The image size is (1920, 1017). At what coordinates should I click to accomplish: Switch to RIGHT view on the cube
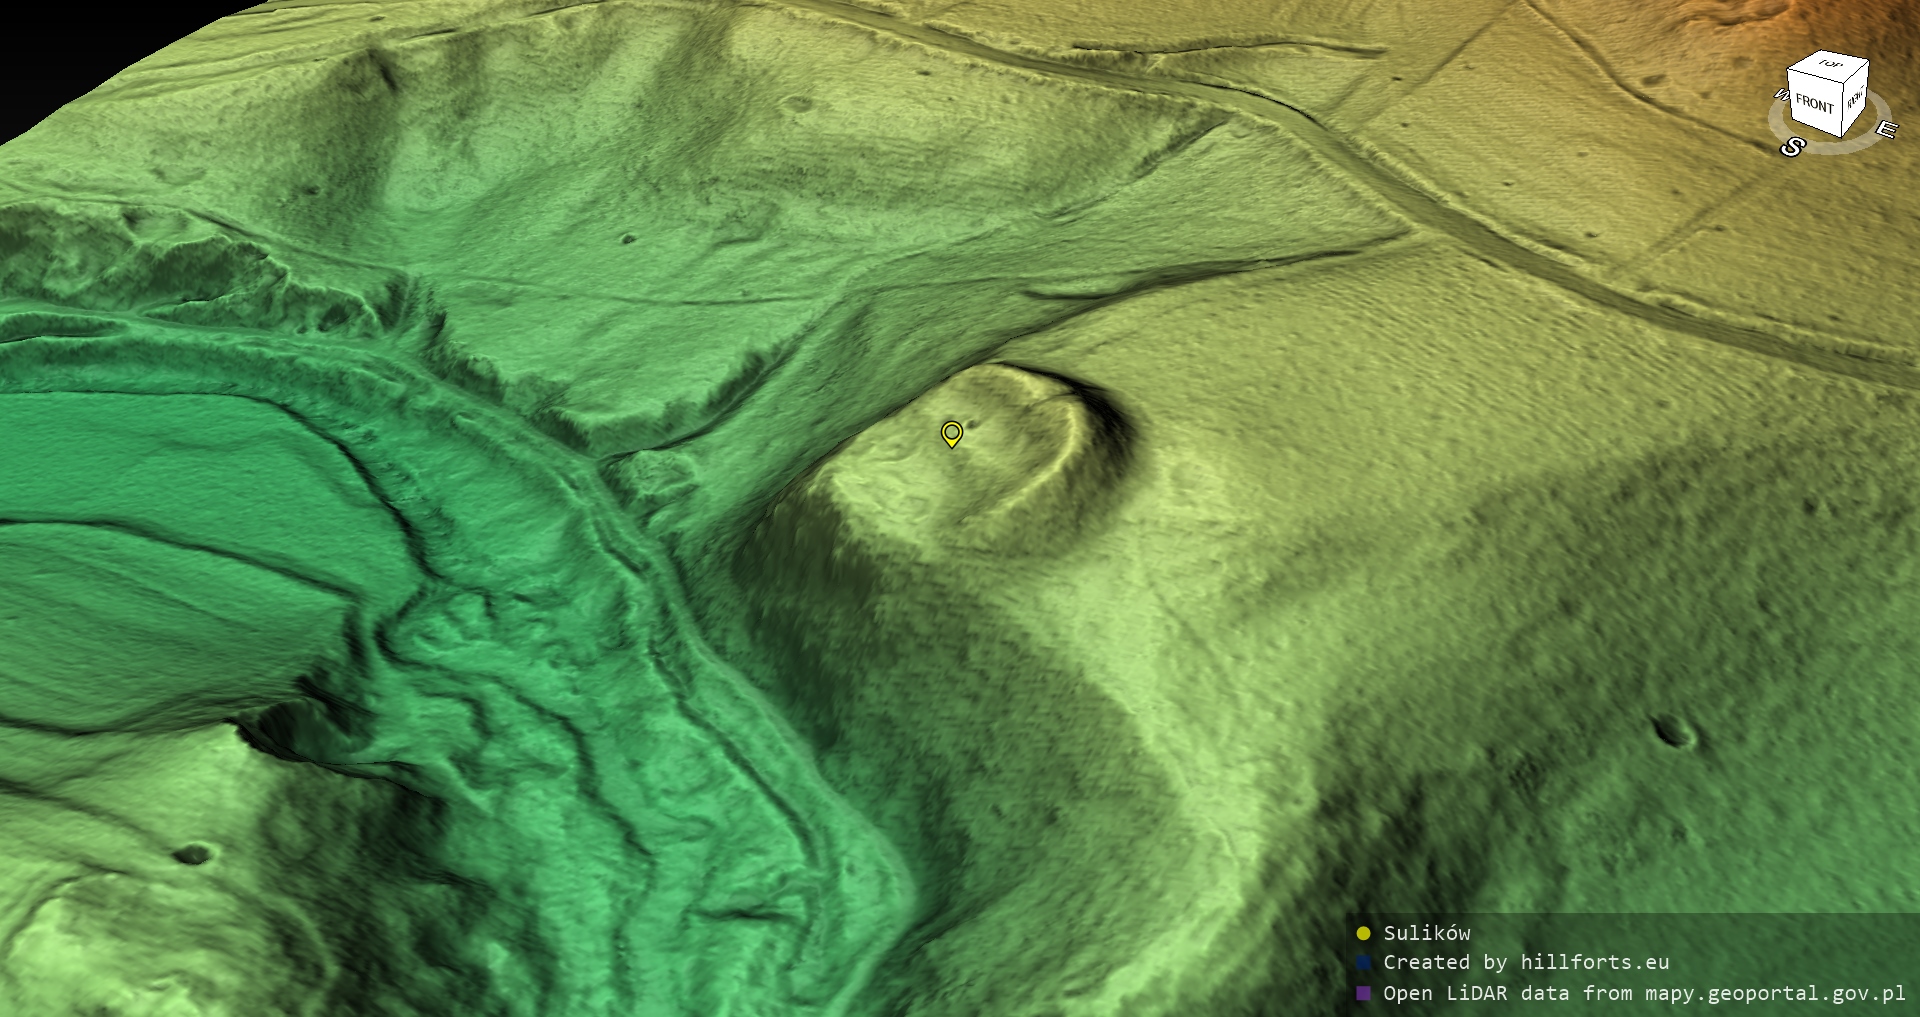(1855, 99)
